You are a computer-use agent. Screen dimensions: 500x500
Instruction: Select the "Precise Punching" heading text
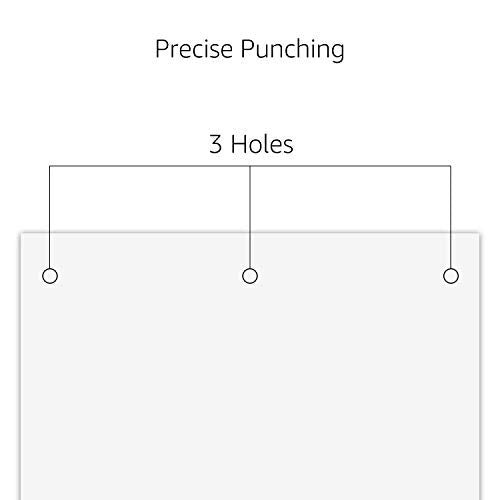tap(250, 49)
